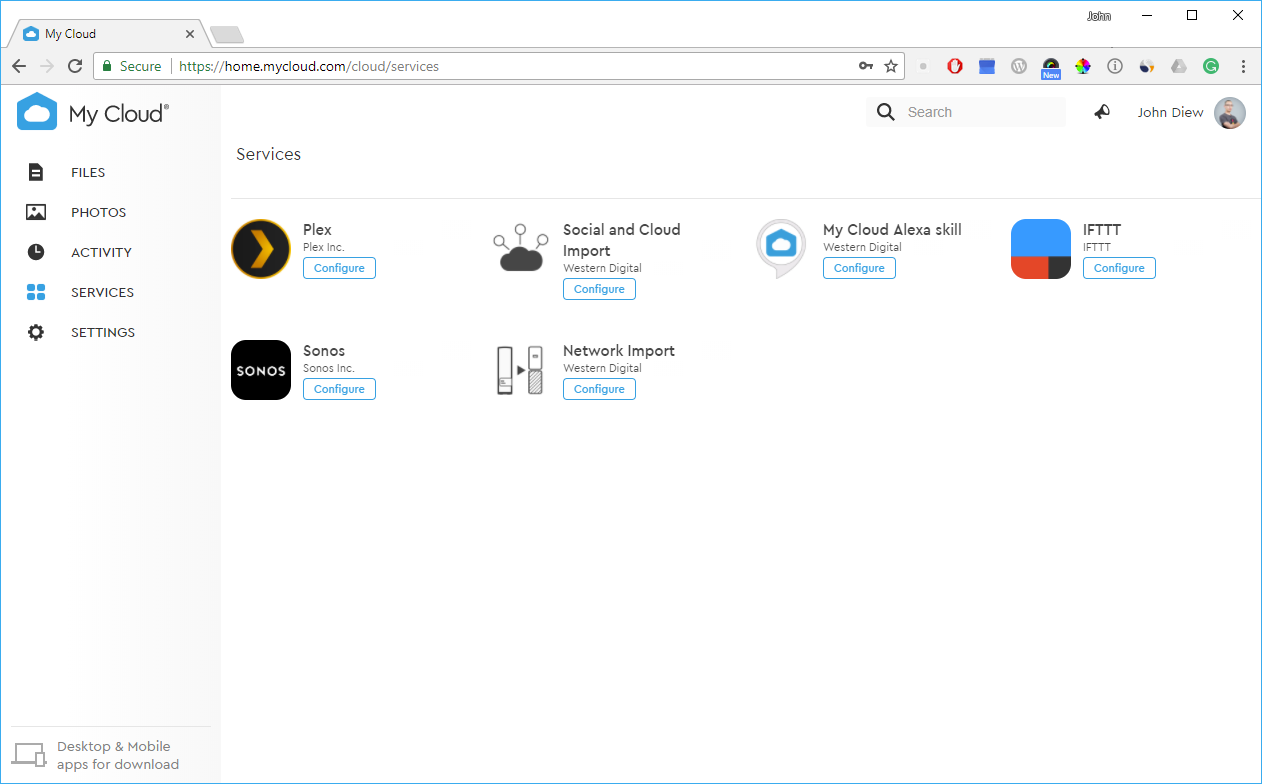
Task: Configure My Cloud Alexa skill
Action: point(859,268)
